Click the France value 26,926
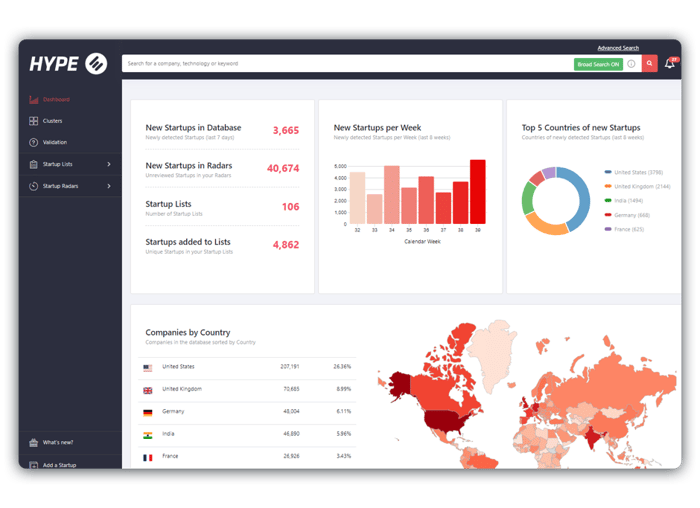700x508 pixels. (291, 456)
